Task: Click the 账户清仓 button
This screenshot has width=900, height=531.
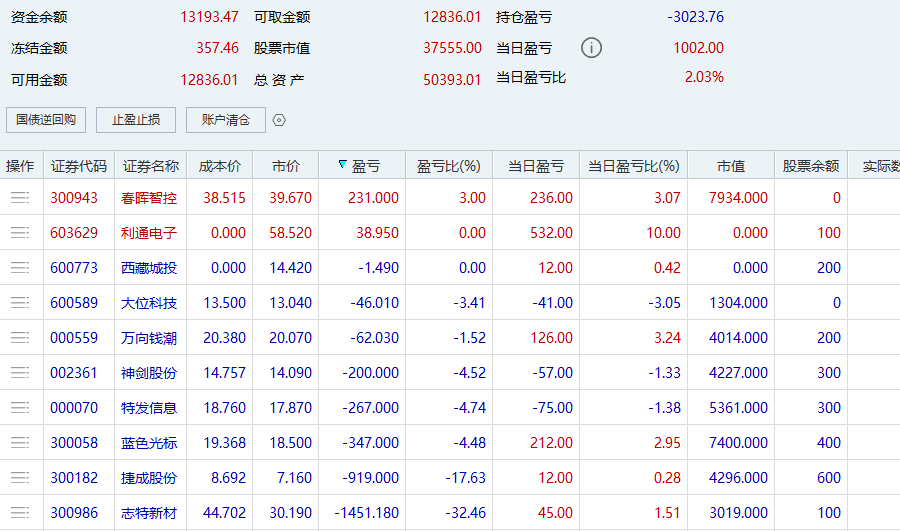Action: 226,120
